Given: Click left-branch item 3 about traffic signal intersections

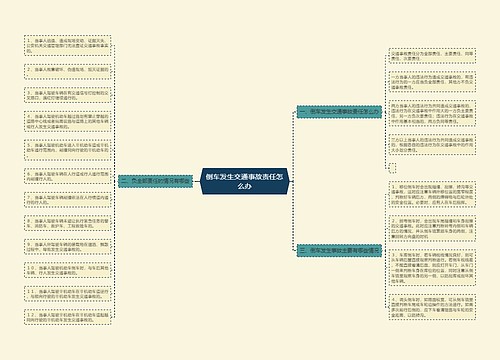Looking at the screenshot, I should (68, 95).
